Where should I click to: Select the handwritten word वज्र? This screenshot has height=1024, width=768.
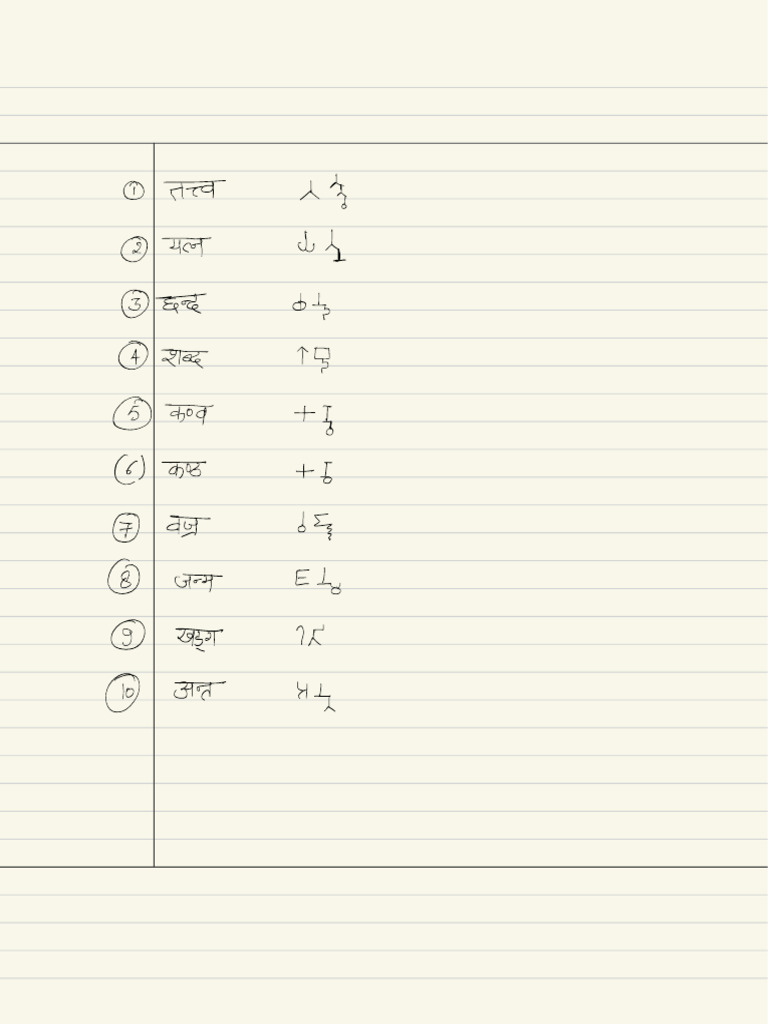(x=188, y=526)
